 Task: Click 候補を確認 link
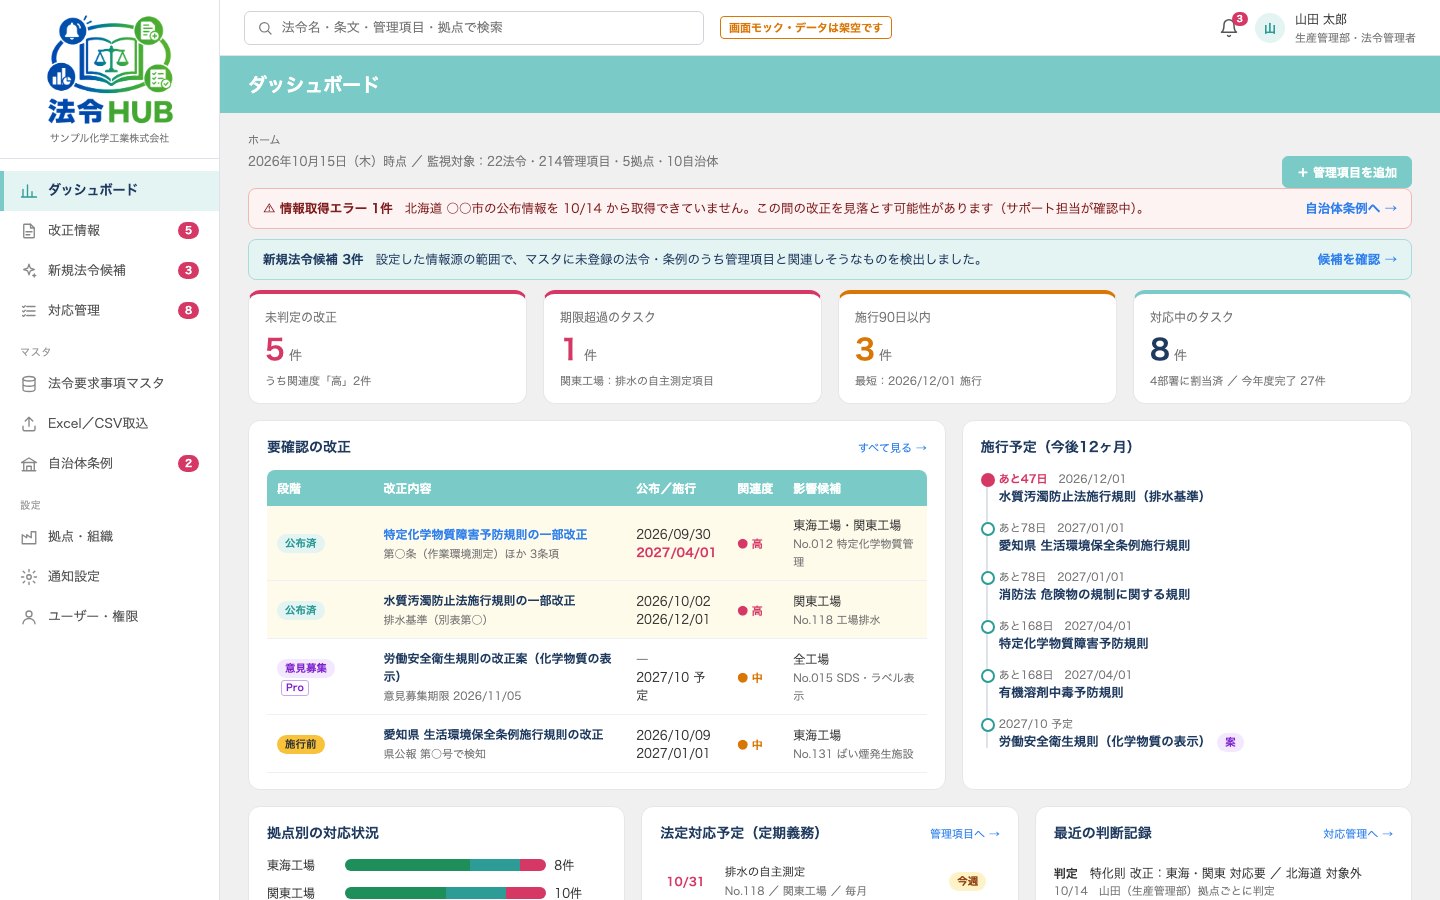tap(1357, 260)
